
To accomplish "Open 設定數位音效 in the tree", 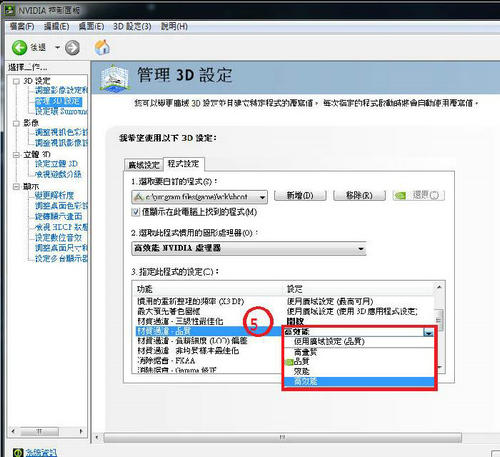I will 58,238.
